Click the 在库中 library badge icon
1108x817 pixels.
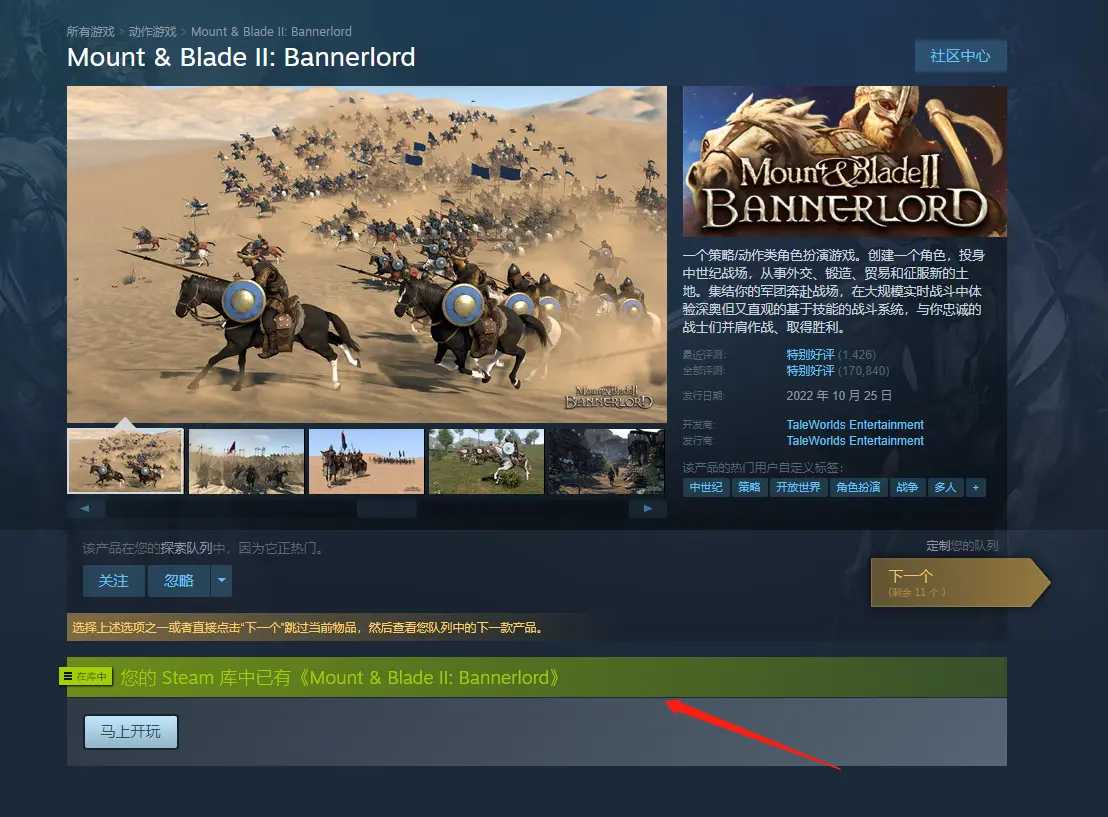86,676
